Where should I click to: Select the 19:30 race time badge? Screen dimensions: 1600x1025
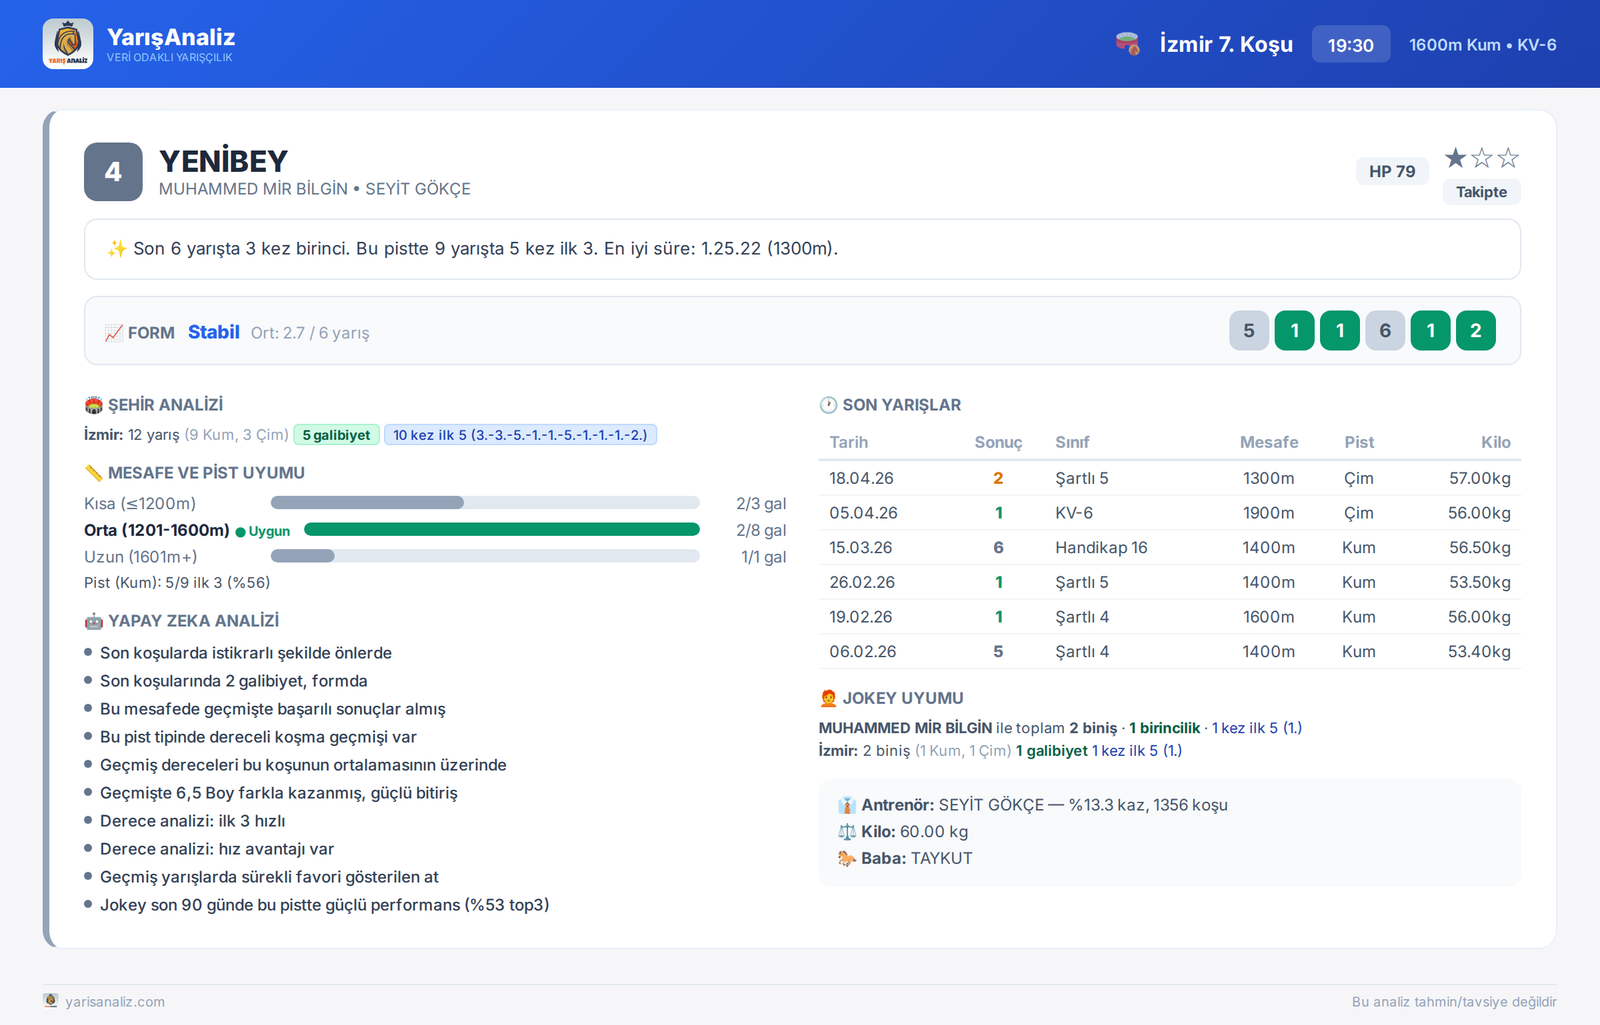click(x=1350, y=44)
